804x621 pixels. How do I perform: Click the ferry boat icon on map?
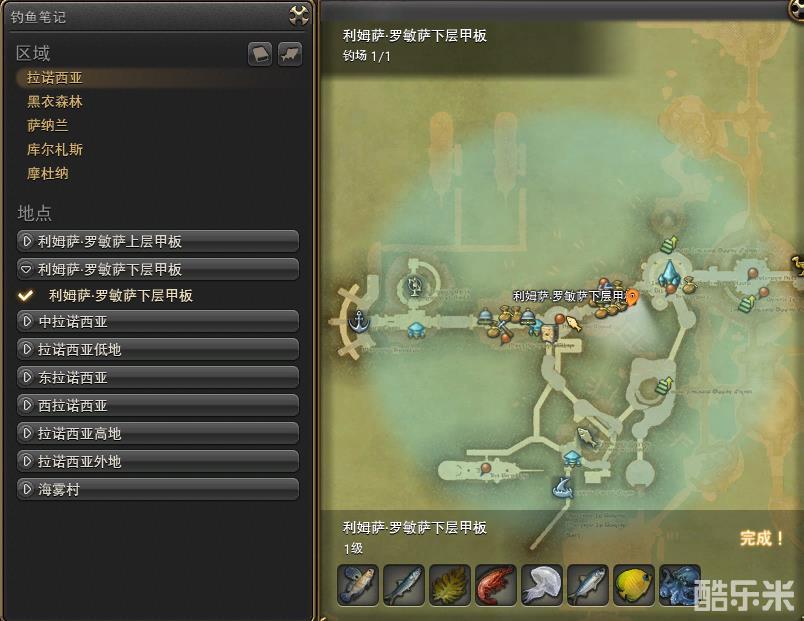562,487
